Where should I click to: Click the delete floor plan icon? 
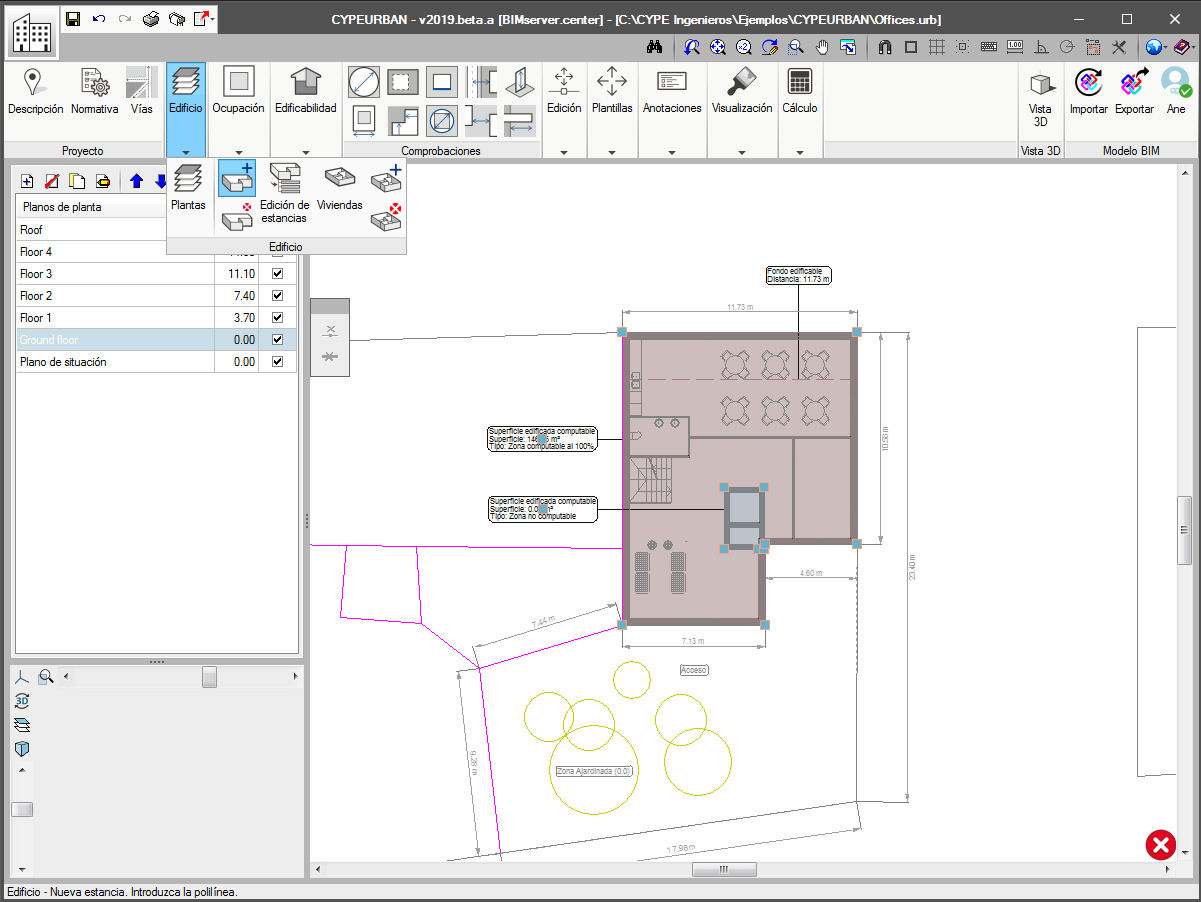(x=52, y=181)
